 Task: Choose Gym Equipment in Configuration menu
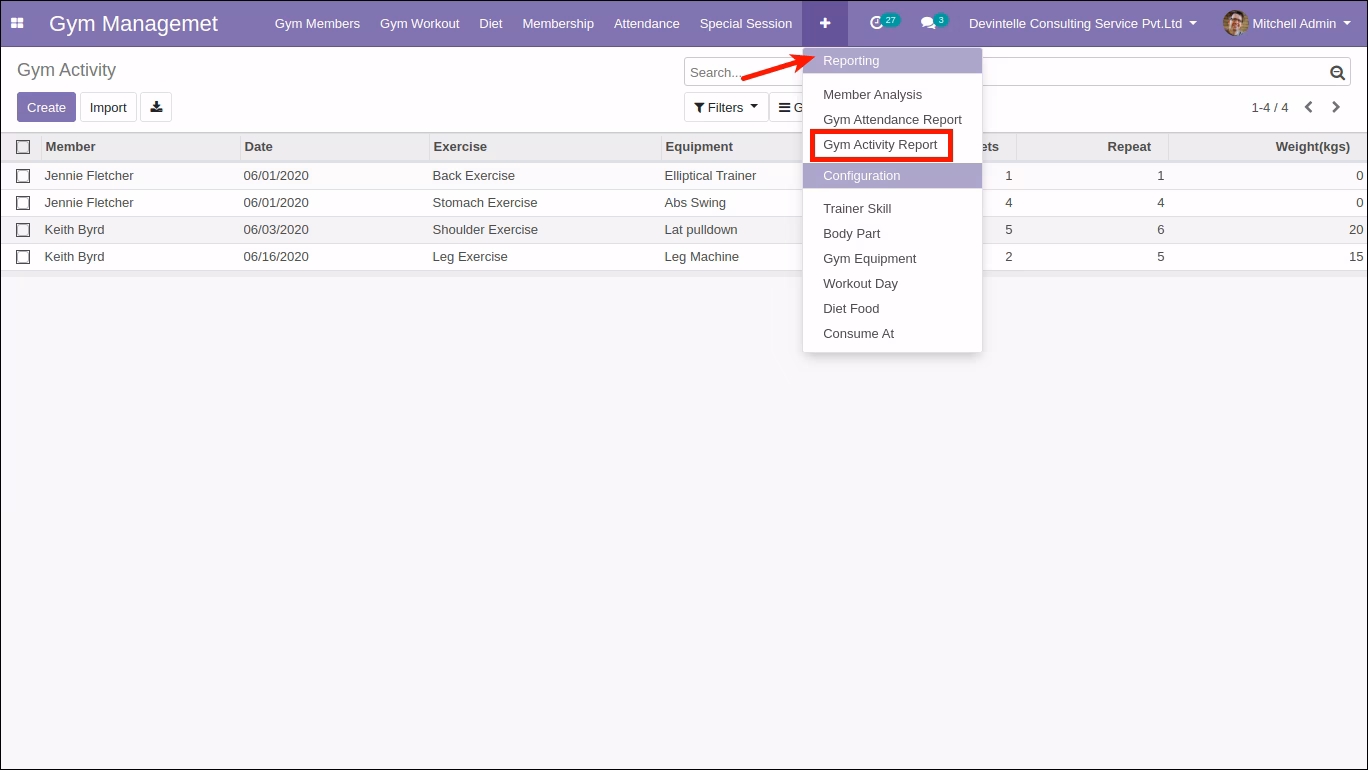869,258
